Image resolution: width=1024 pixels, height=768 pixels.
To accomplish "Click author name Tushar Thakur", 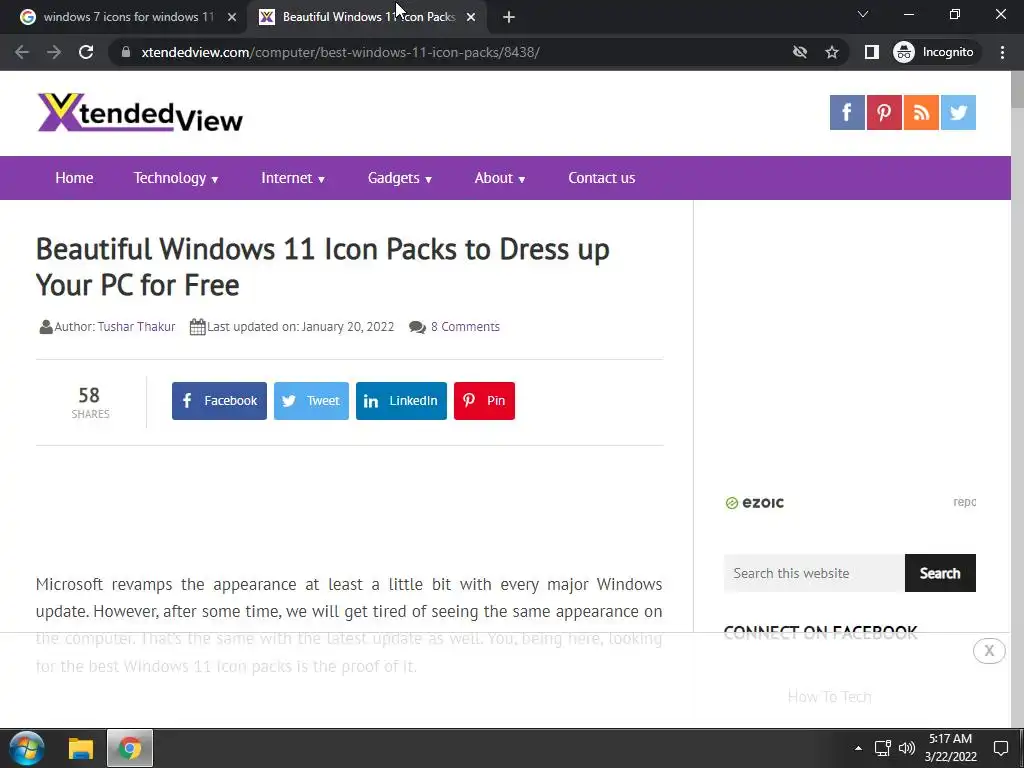I will pos(136,327).
